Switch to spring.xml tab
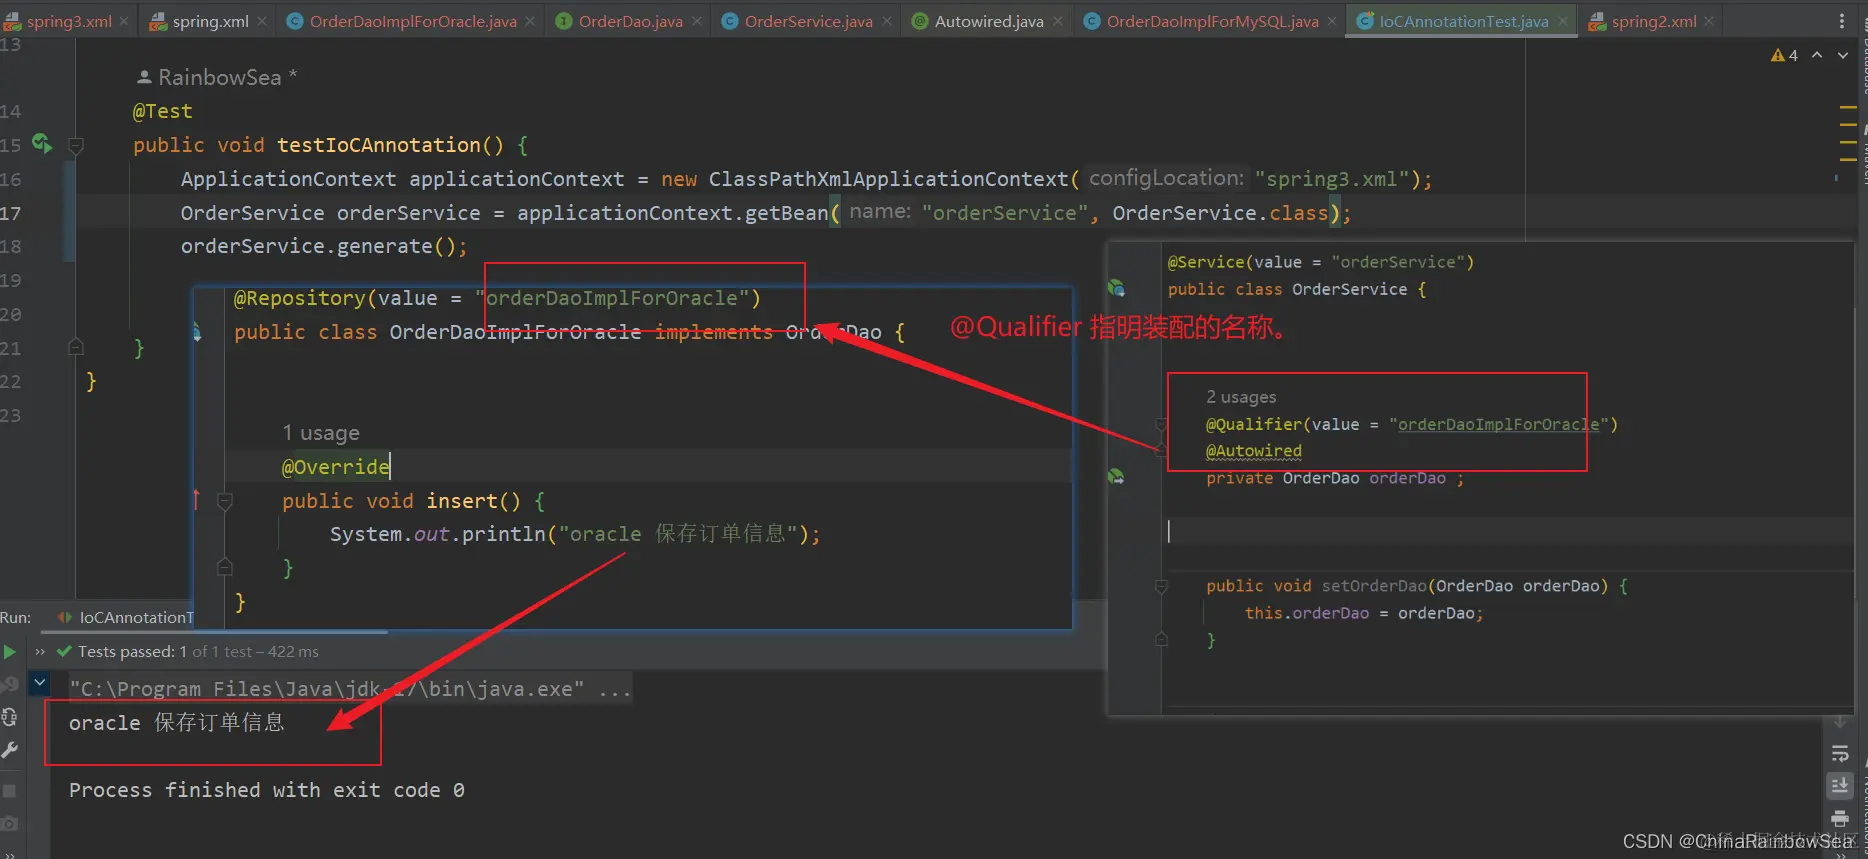 [208, 21]
